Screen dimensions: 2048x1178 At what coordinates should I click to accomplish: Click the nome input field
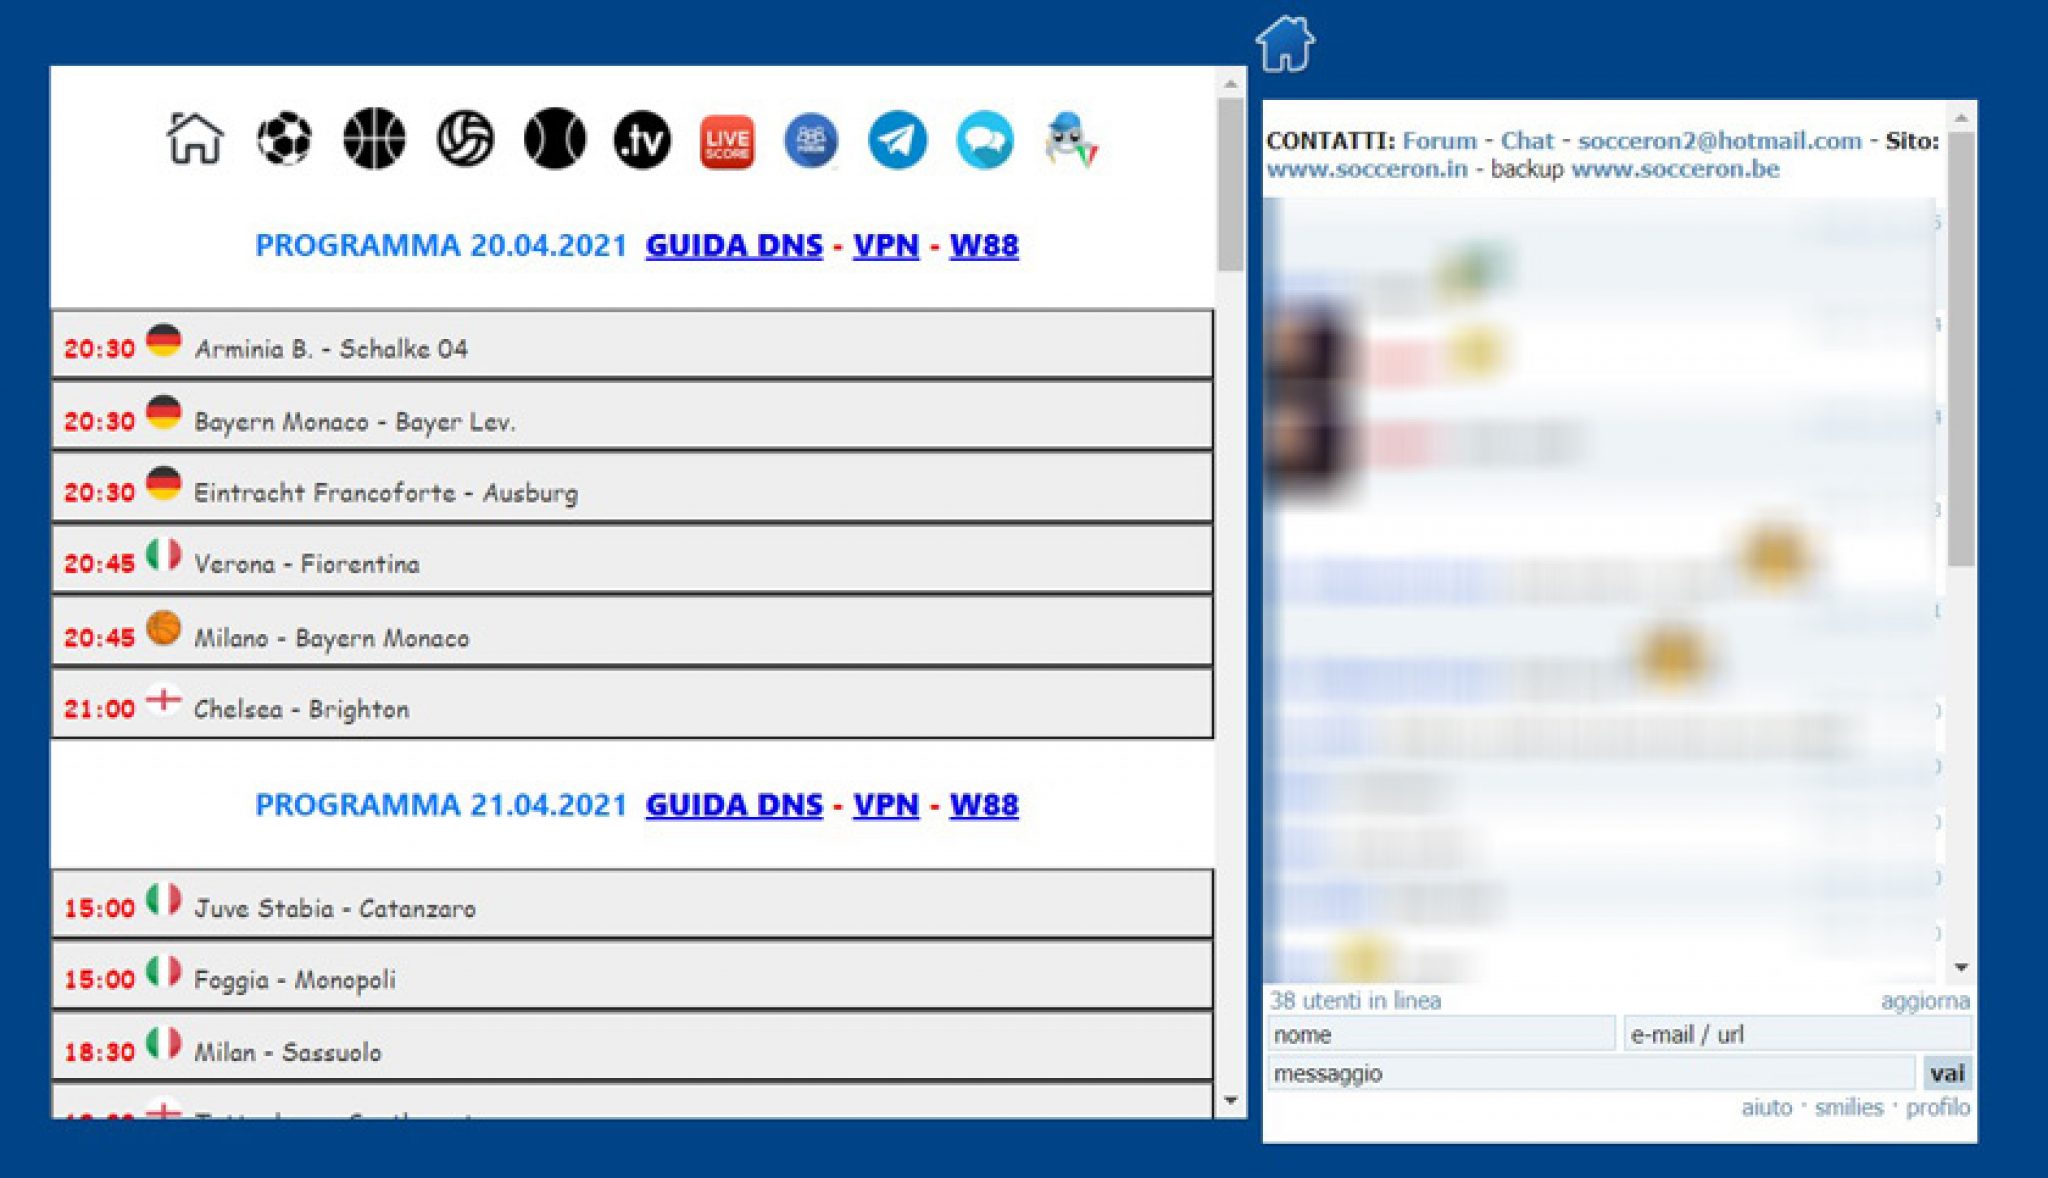pyautogui.click(x=1441, y=1034)
